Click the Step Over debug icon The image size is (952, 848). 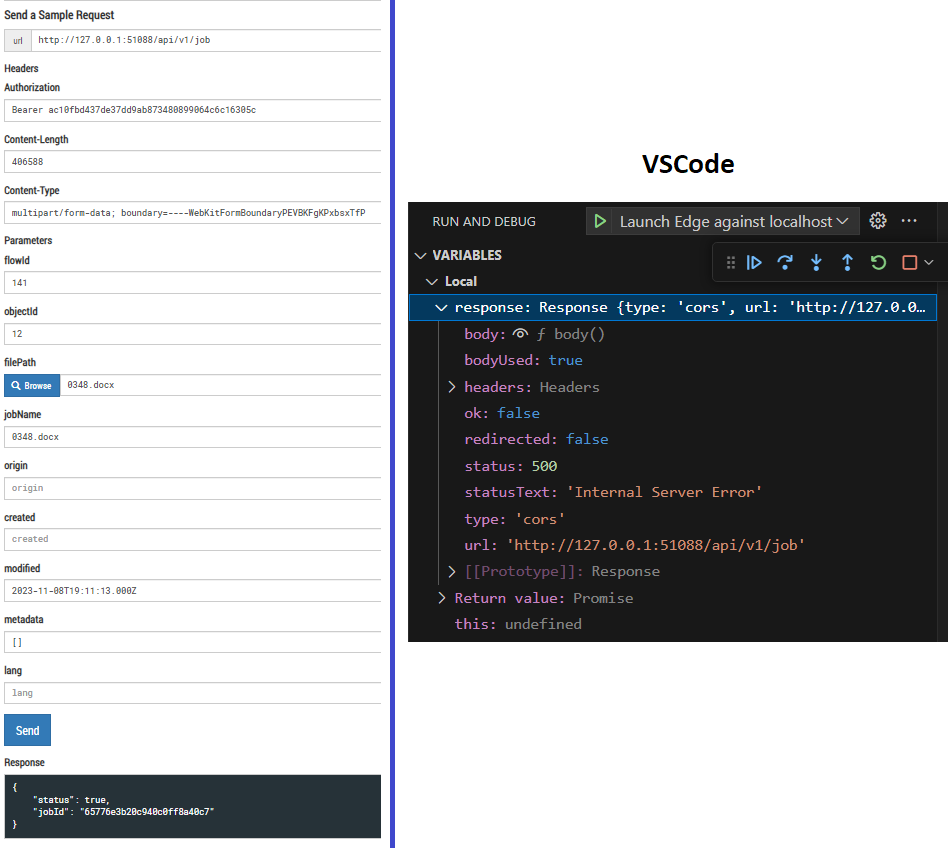pos(785,262)
